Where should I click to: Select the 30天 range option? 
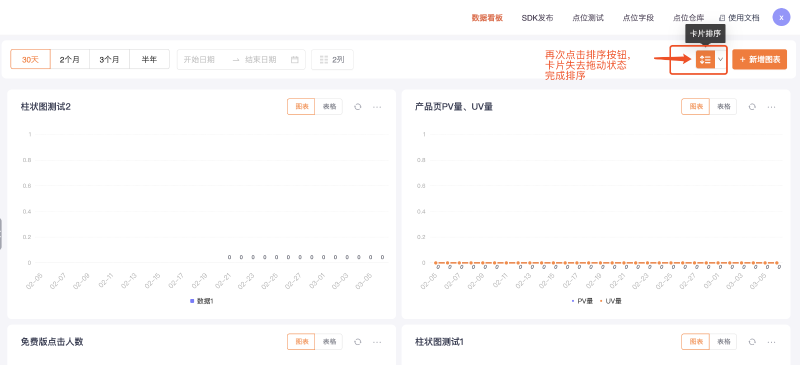(30, 59)
